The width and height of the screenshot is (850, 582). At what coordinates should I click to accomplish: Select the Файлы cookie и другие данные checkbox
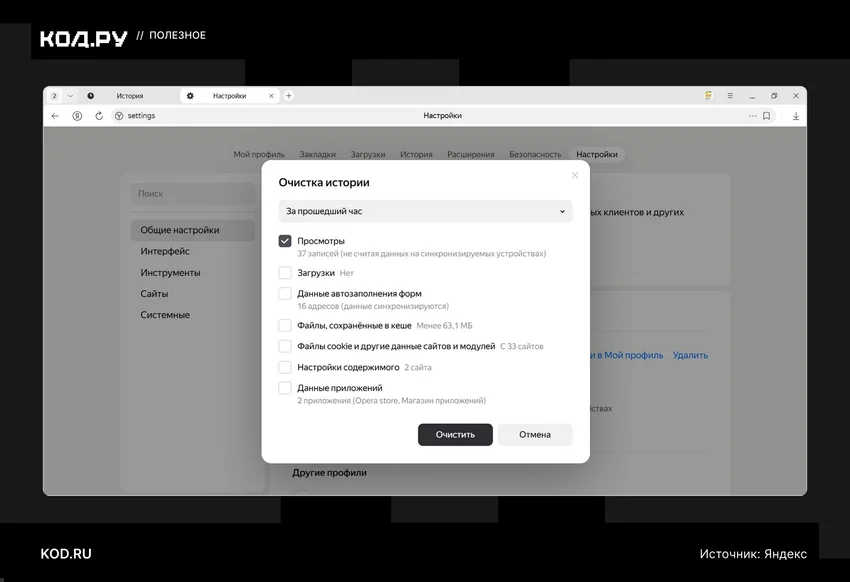tap(285, 346)
